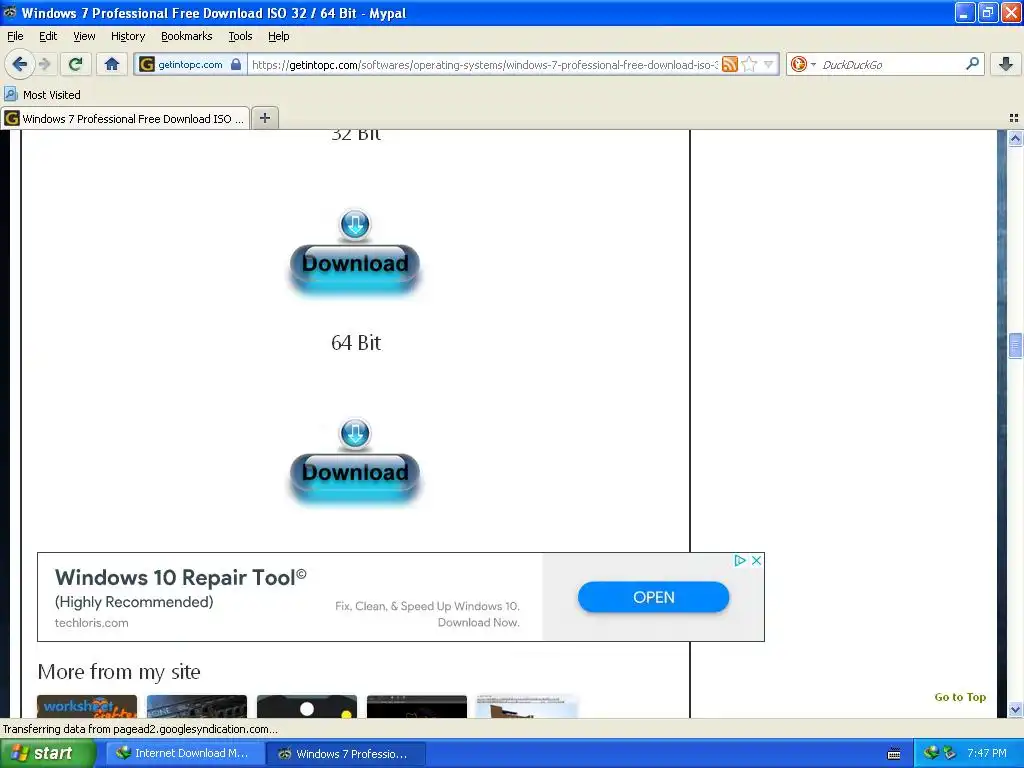Screen dimensions: 1024x768
Task: Click the techloris.com ad link
Action: pyautogui.click(x=91, y=622)
